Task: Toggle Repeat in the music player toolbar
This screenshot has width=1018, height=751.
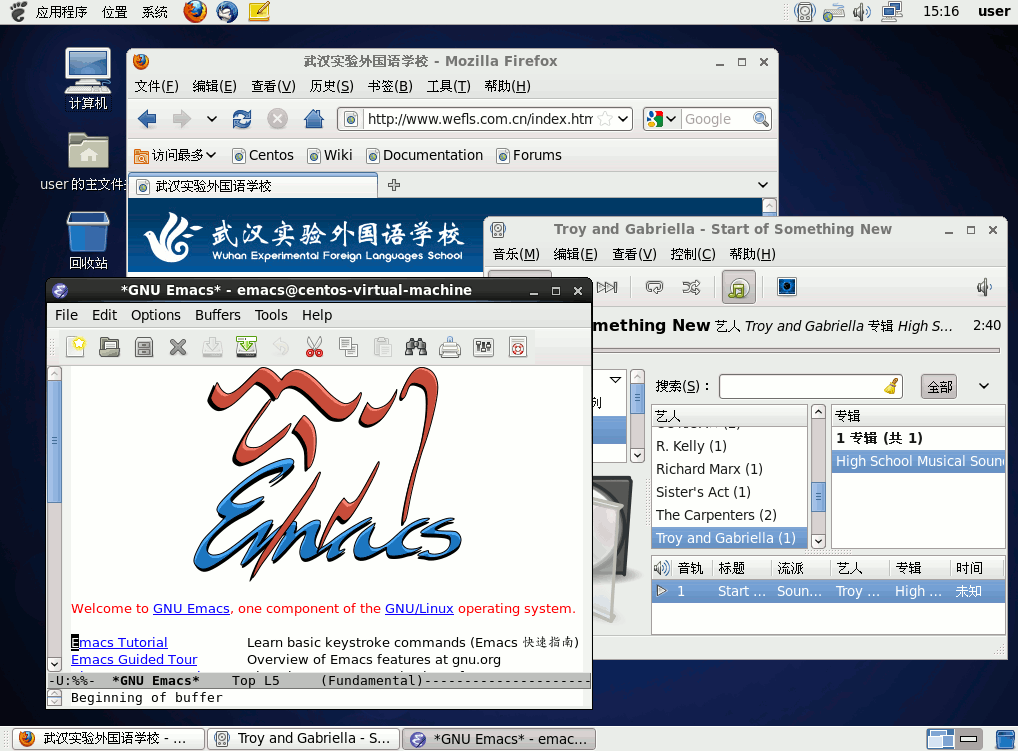Action: 654,287
